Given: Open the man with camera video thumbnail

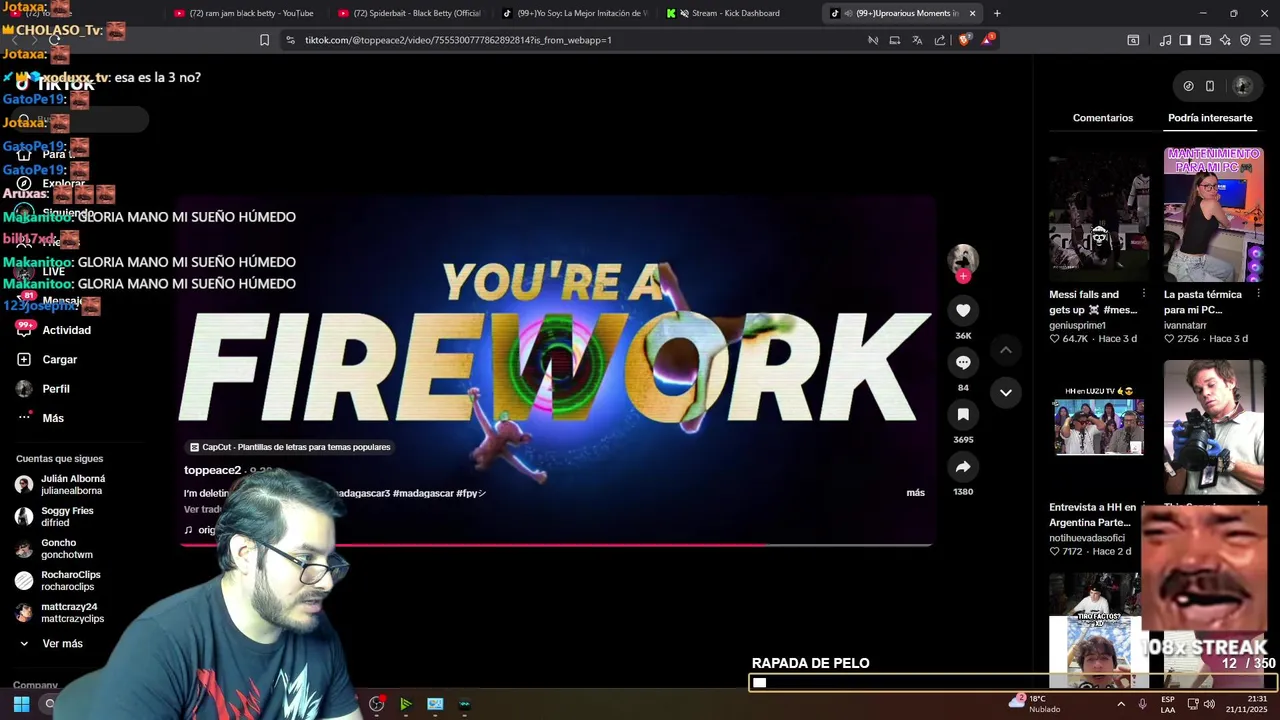Looking at the screenshot, I should (1214, 427).
